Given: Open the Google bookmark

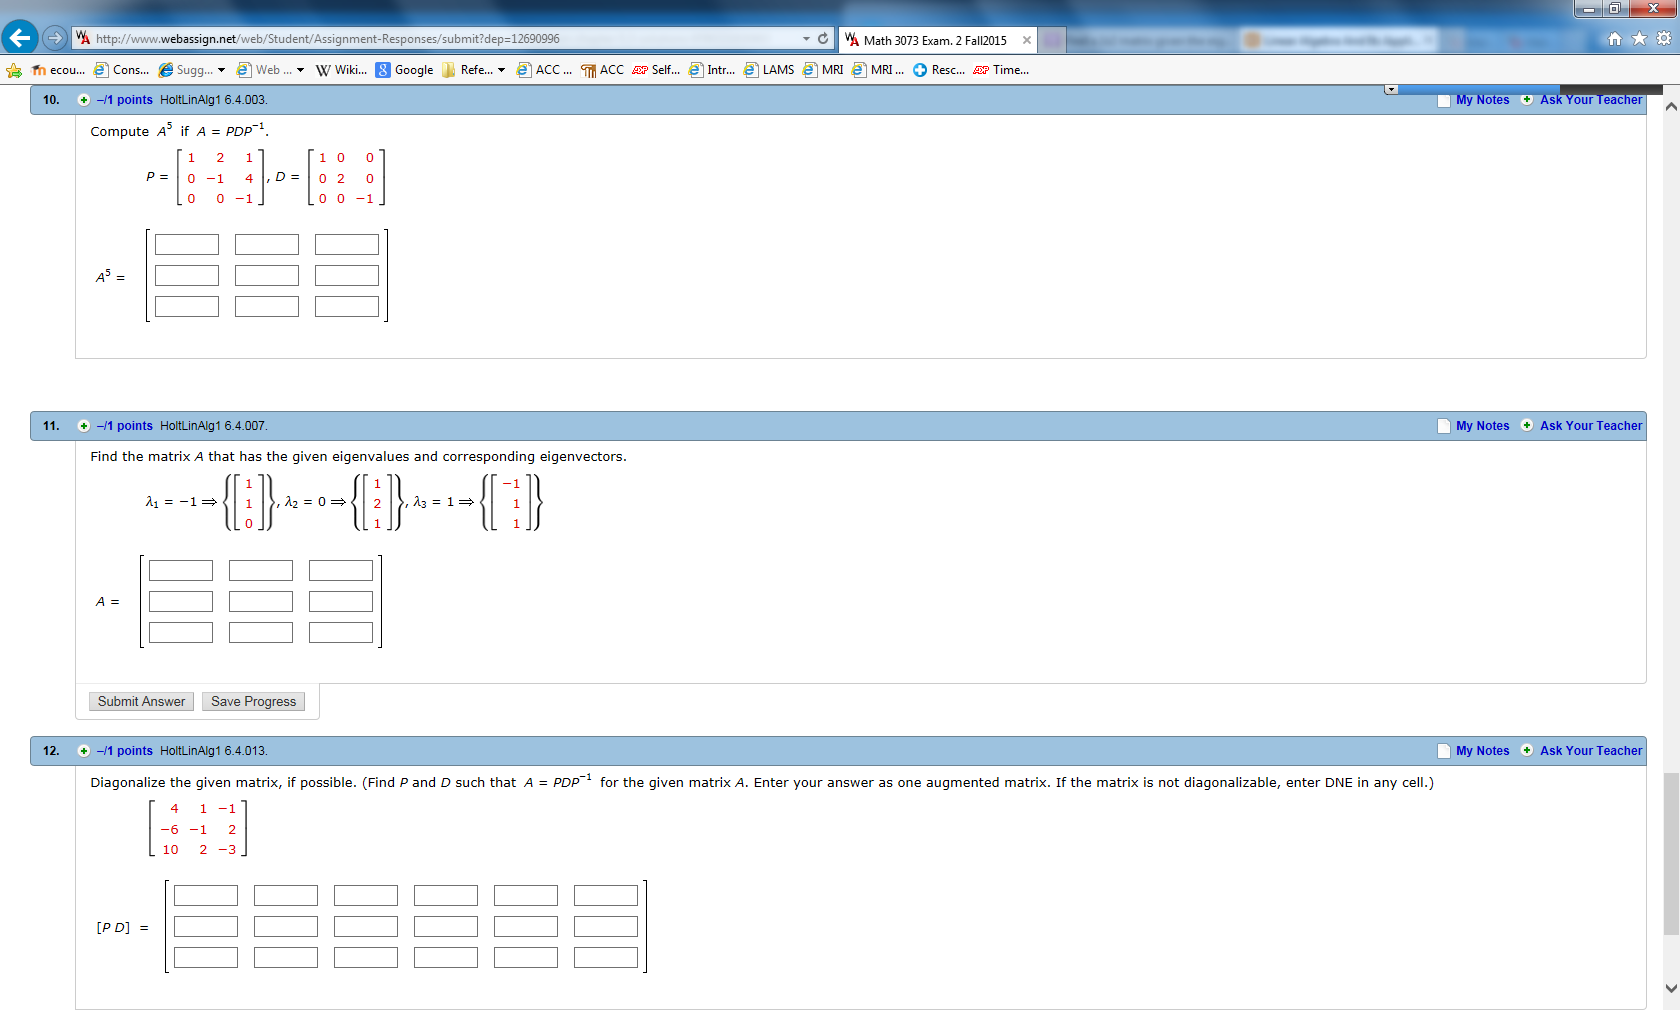Looking at the screenshot, I should [x=405, y=70].
